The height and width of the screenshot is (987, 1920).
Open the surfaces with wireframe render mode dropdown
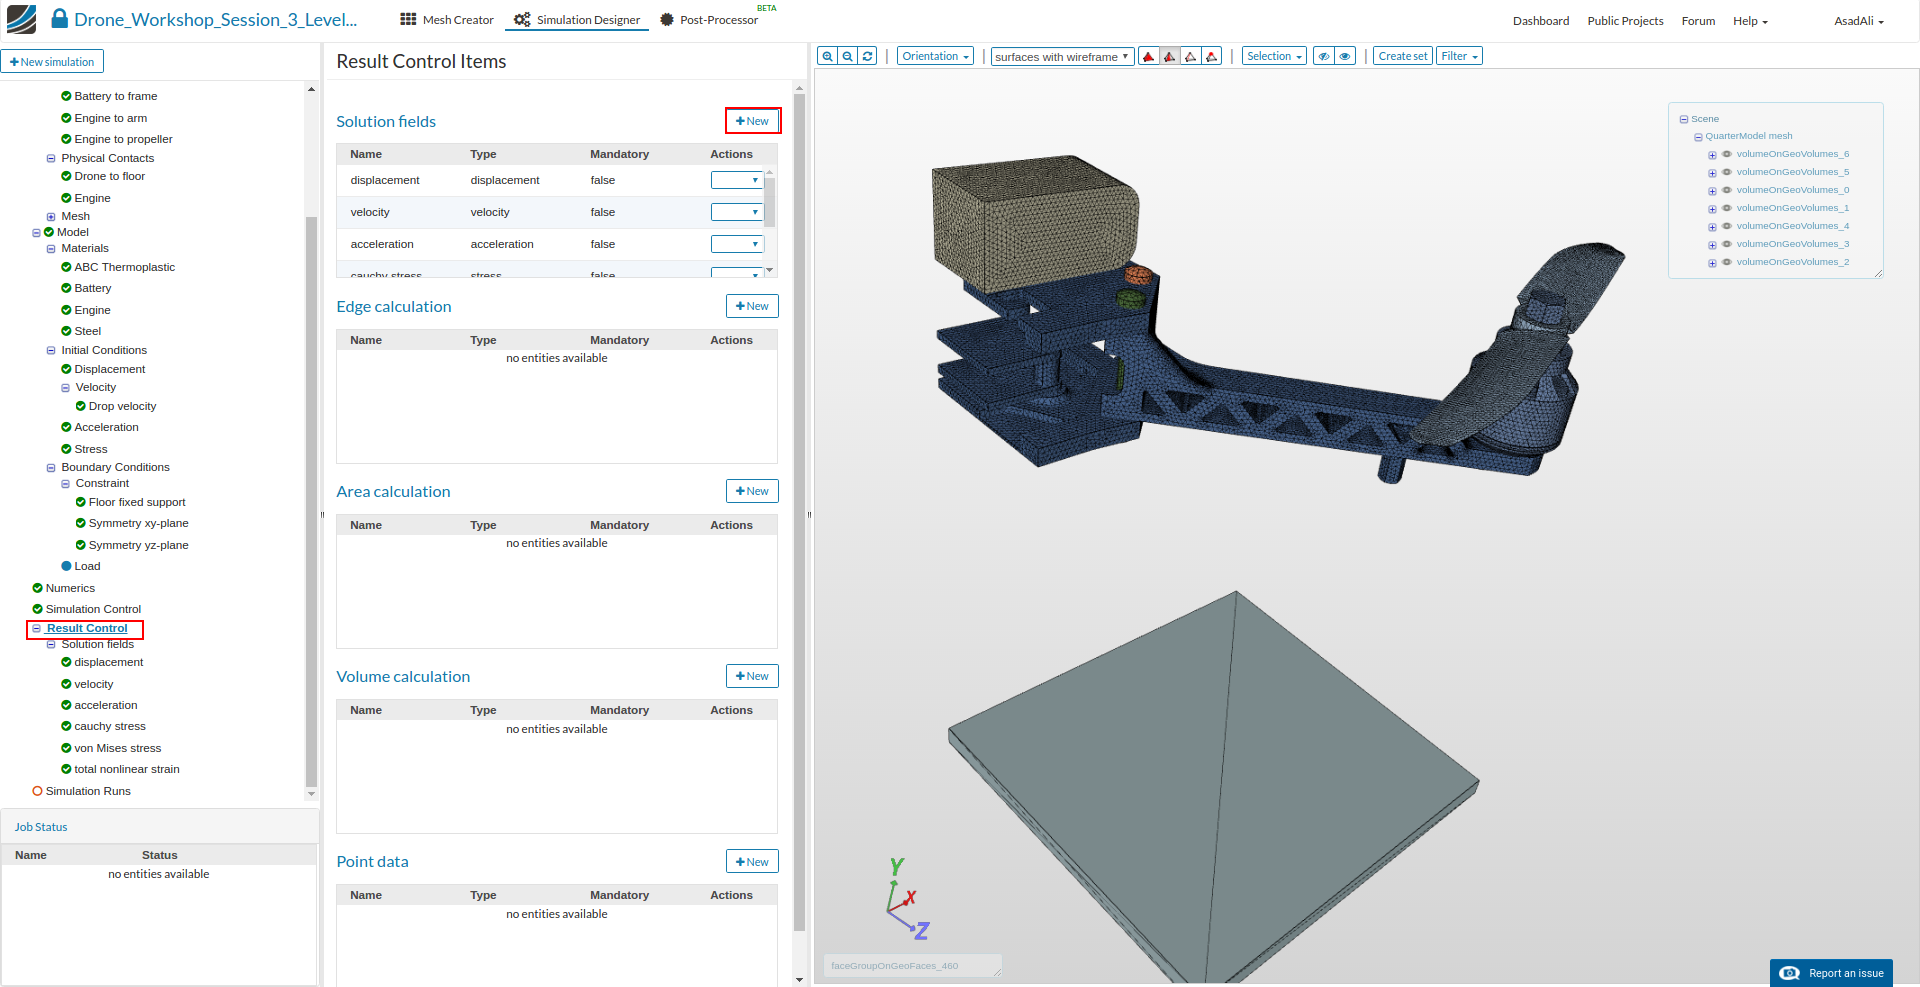click(x=1062, y=57)
